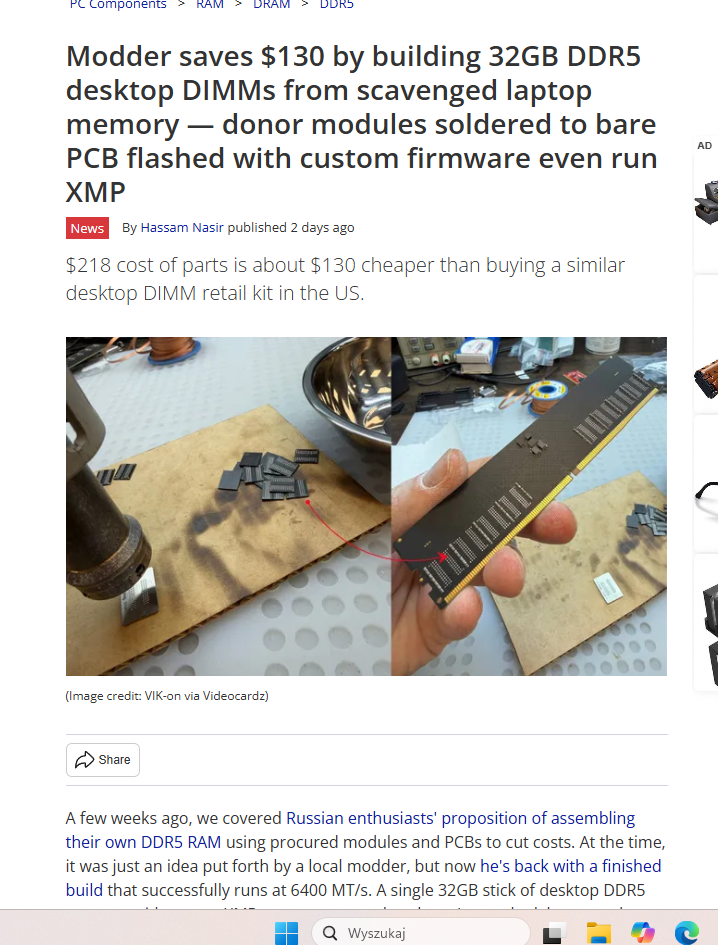This screenshot has height=945, width=718.
Task: Go to PC Components breadcrumb
Action: (x=118, y=5)
